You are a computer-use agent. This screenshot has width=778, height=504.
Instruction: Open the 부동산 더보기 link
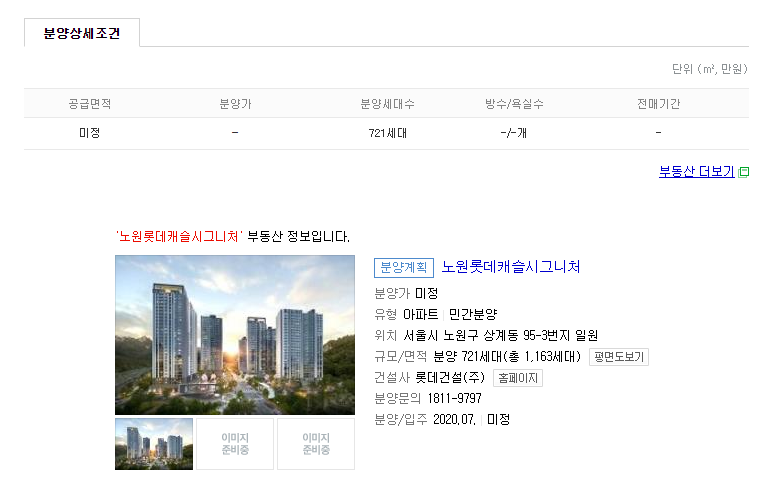696,172
